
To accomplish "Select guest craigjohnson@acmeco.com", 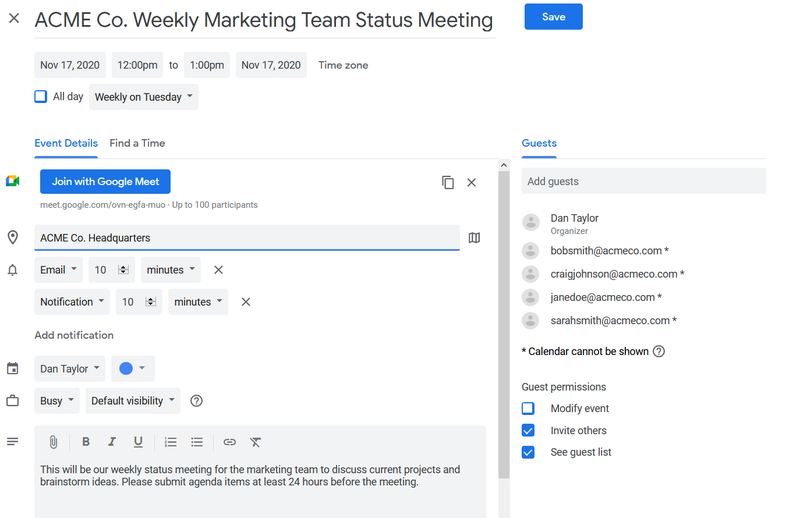I will [617, 274].
